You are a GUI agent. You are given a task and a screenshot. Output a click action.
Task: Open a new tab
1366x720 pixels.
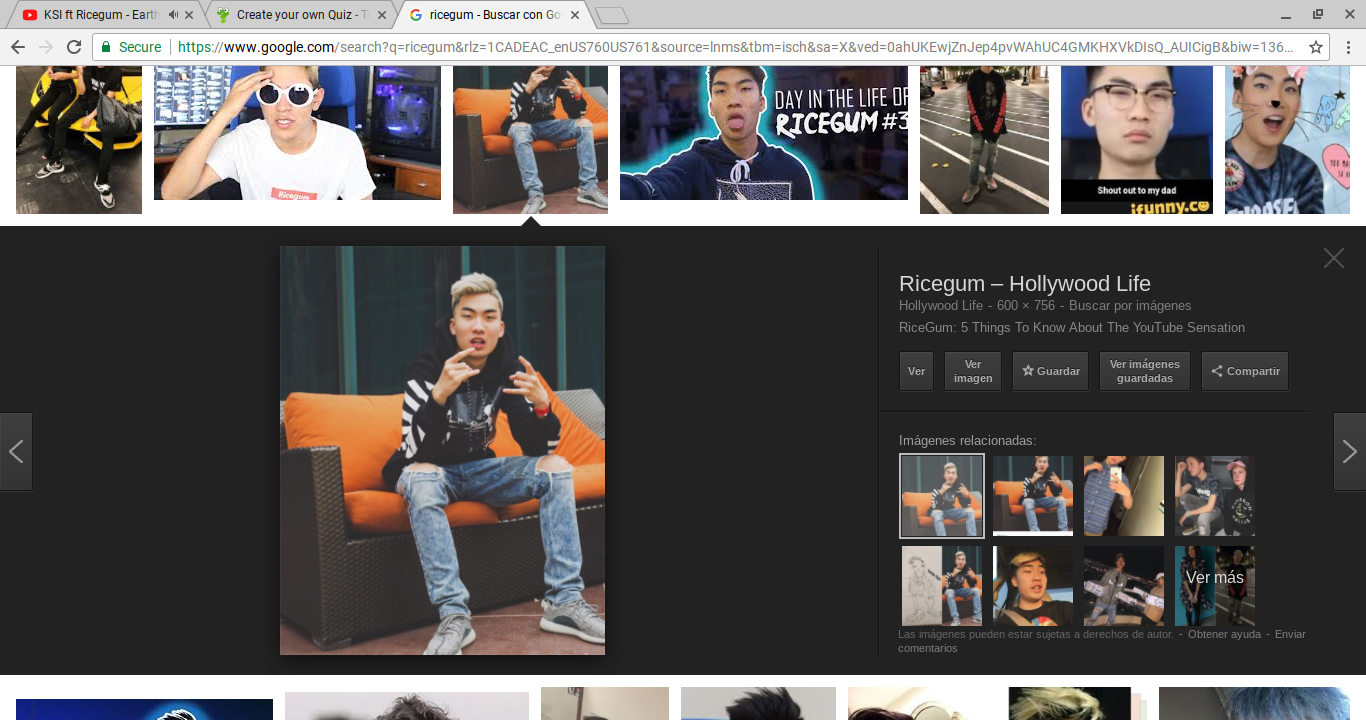611,15
